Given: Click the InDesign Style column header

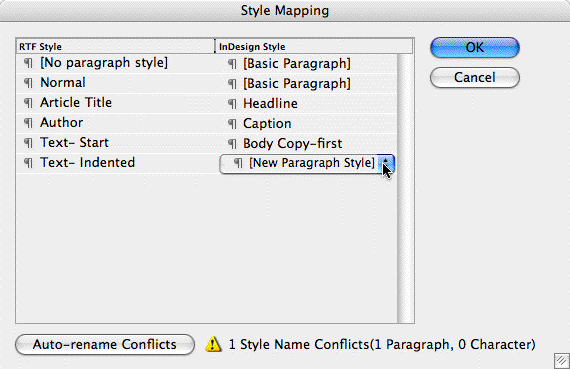Looking at the screenshot, I should tap(314, 47).
